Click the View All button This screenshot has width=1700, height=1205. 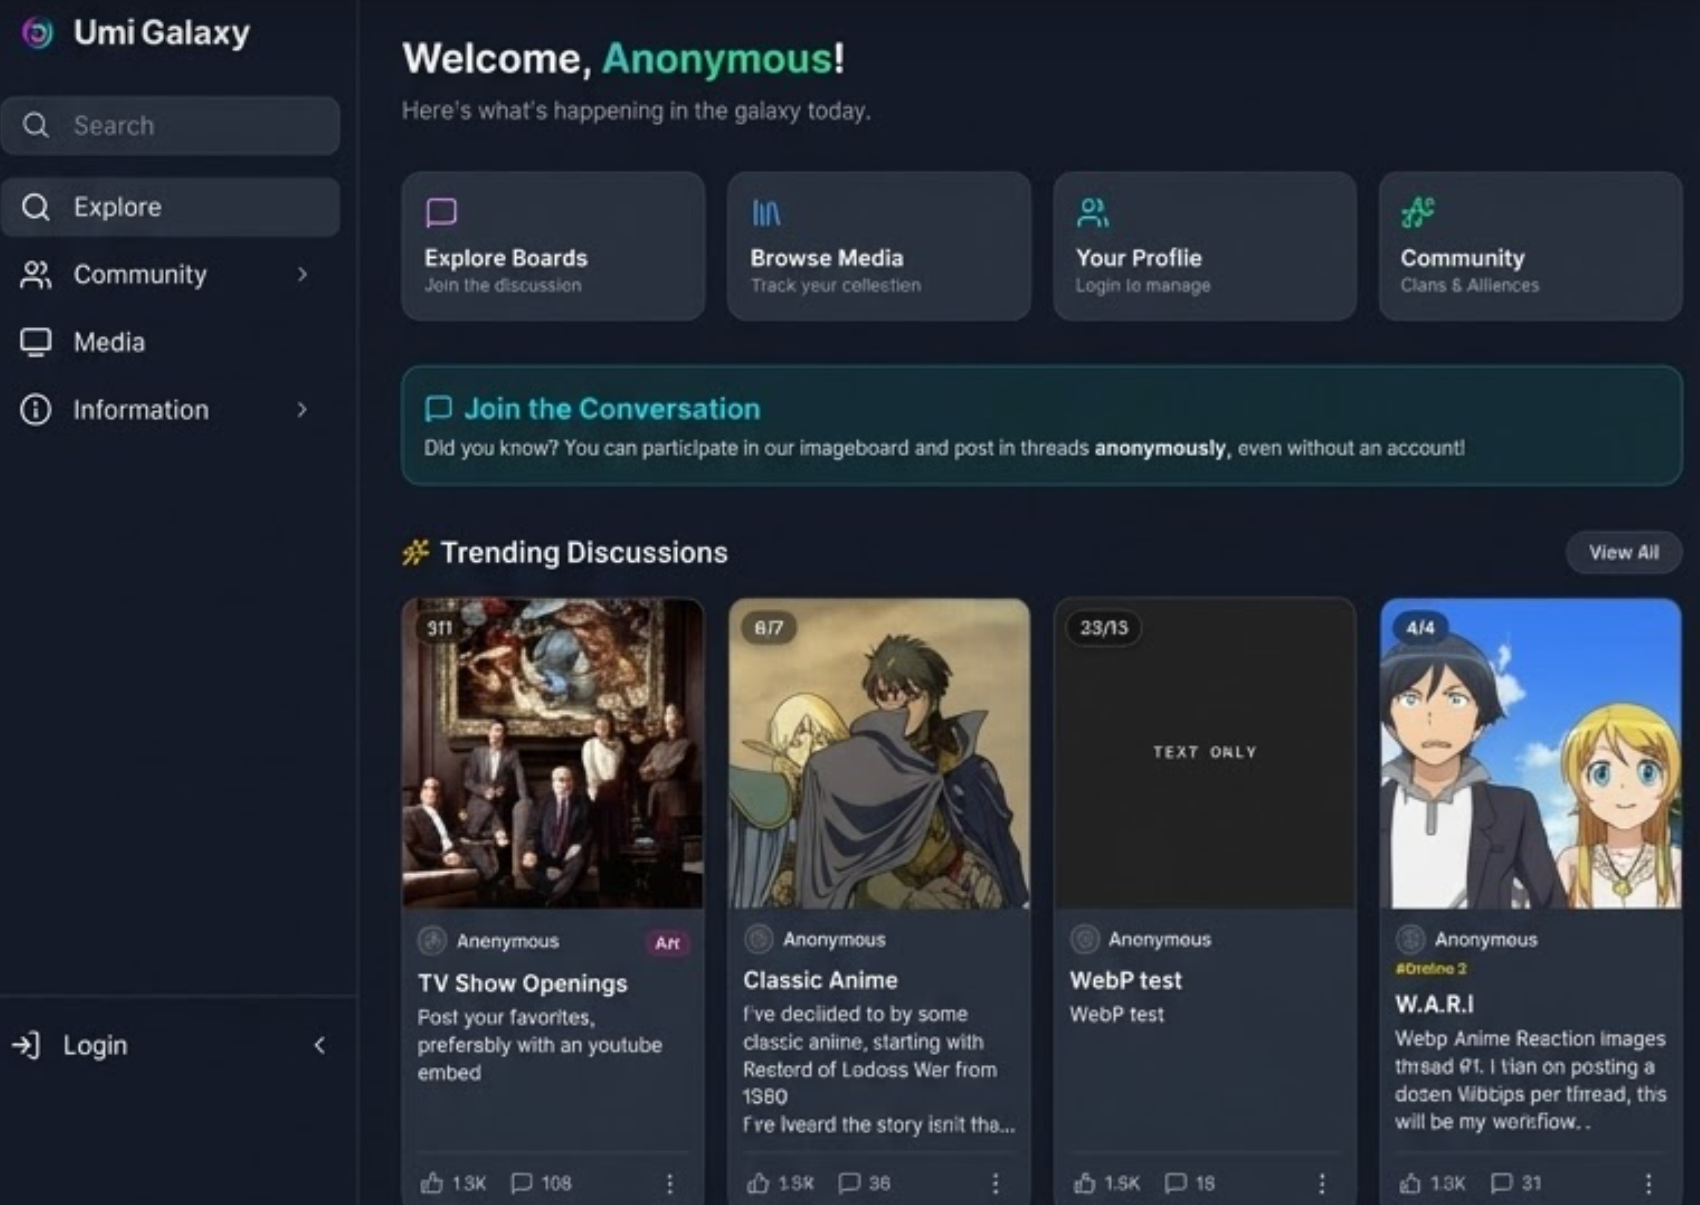click(1624, 552)
